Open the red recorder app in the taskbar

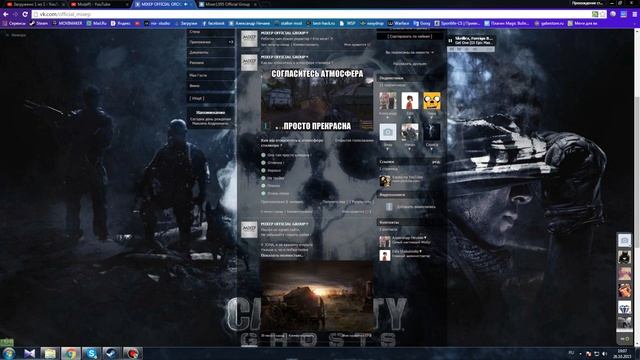click(x=132, y=353)
